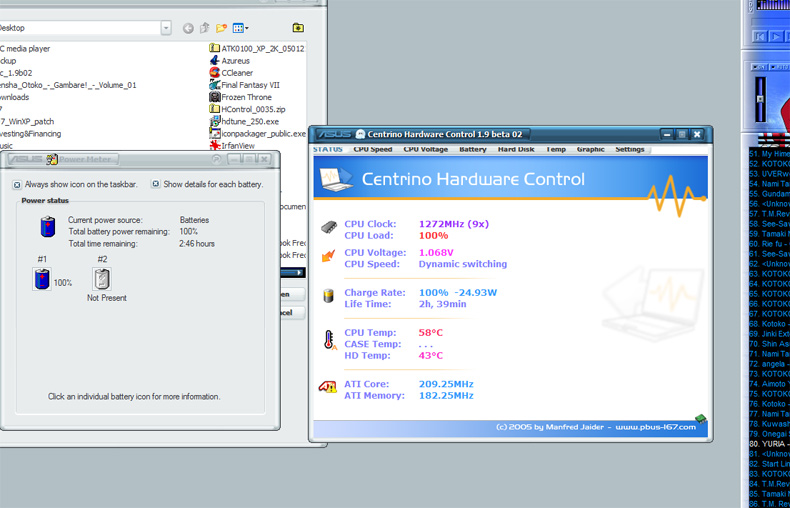790x508 pixels.
Task: Close the Centrino Hardware Control window
Action: (697, 135)
